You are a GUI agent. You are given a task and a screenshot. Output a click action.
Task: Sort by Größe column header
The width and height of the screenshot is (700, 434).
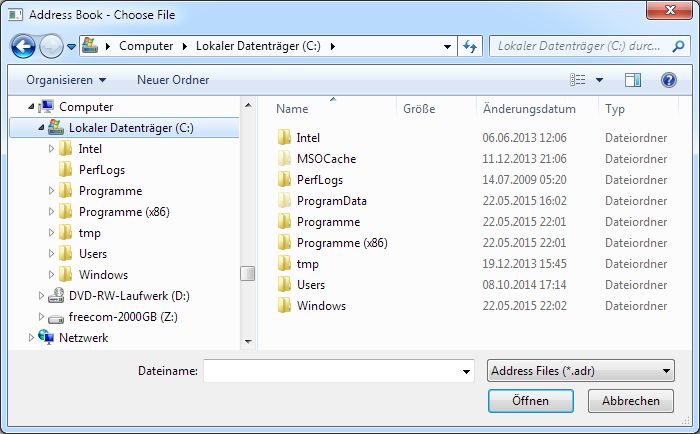pyautogui.click(x=419, y=109)
